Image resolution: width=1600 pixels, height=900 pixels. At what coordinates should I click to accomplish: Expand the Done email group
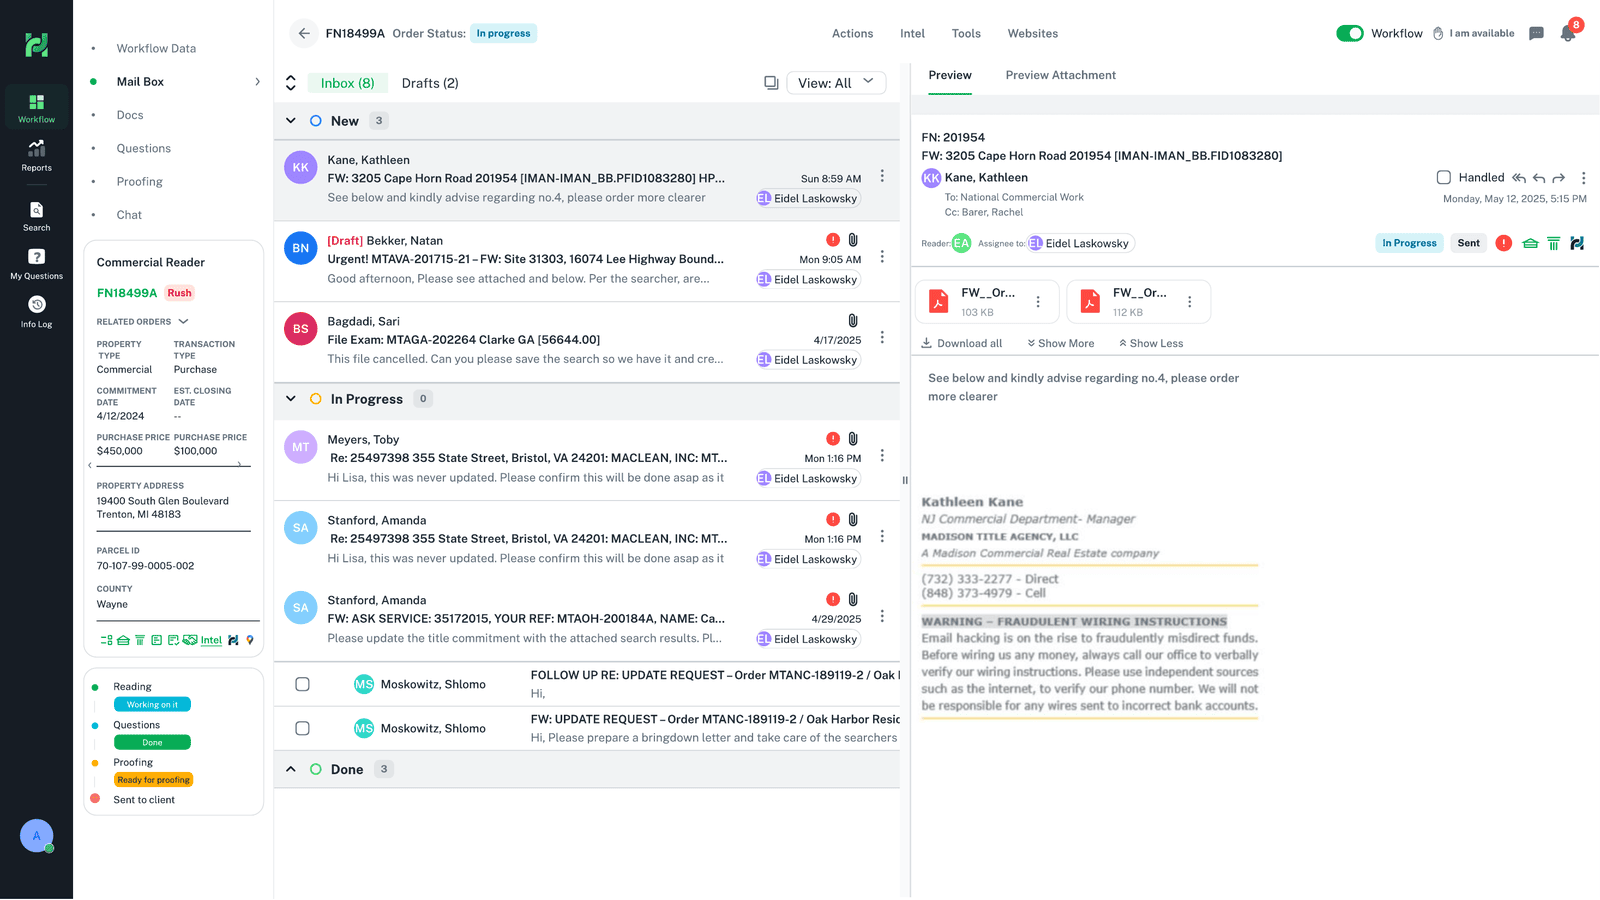291,769
